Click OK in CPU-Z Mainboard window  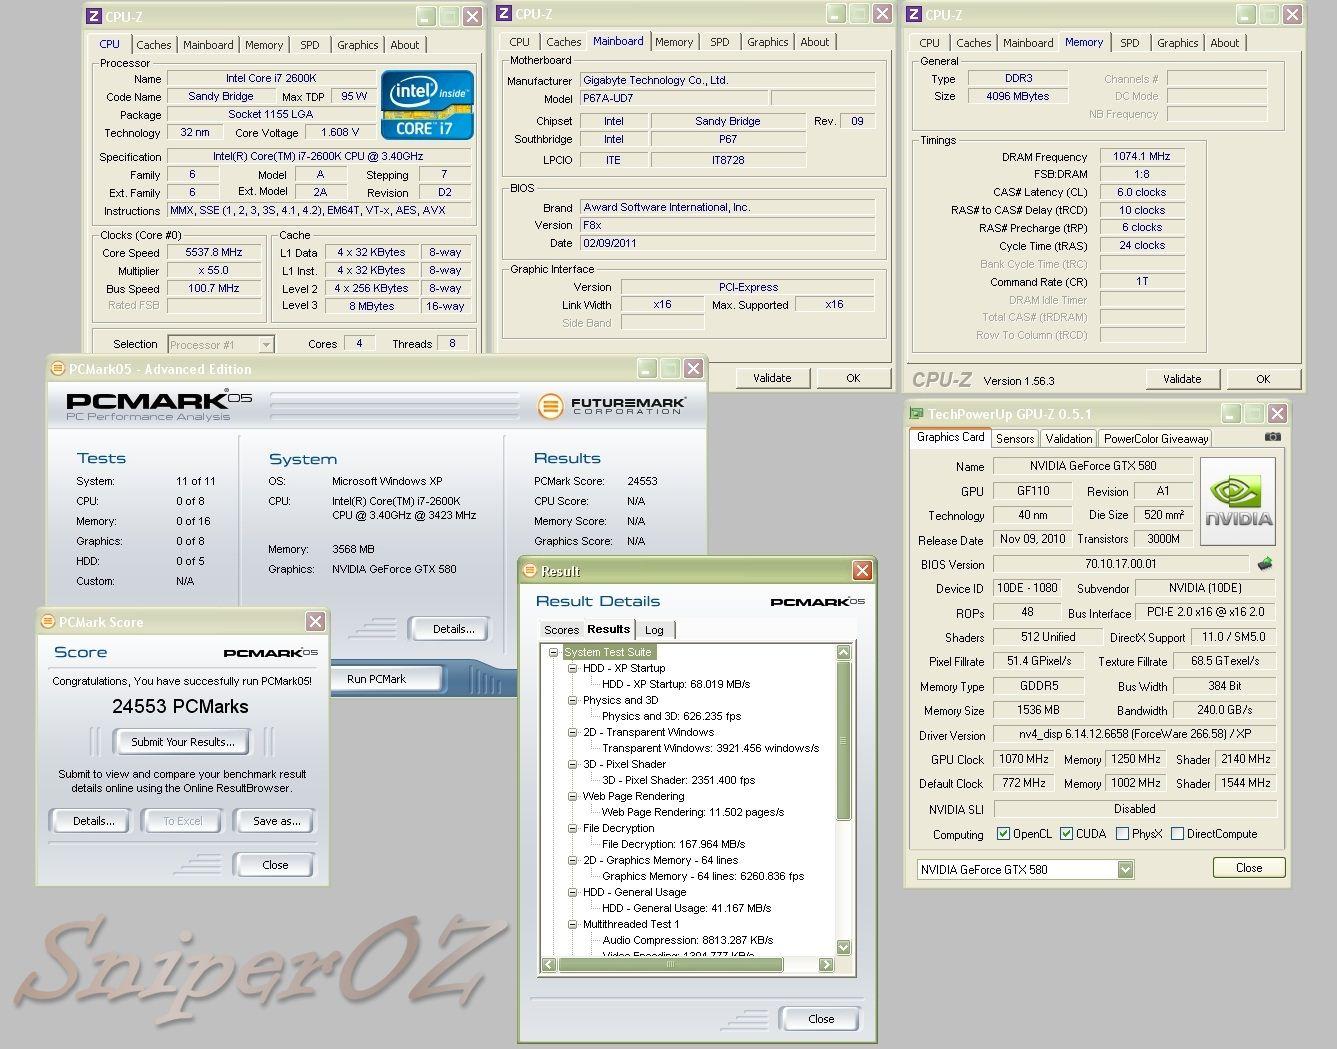(x=853, y=378)
